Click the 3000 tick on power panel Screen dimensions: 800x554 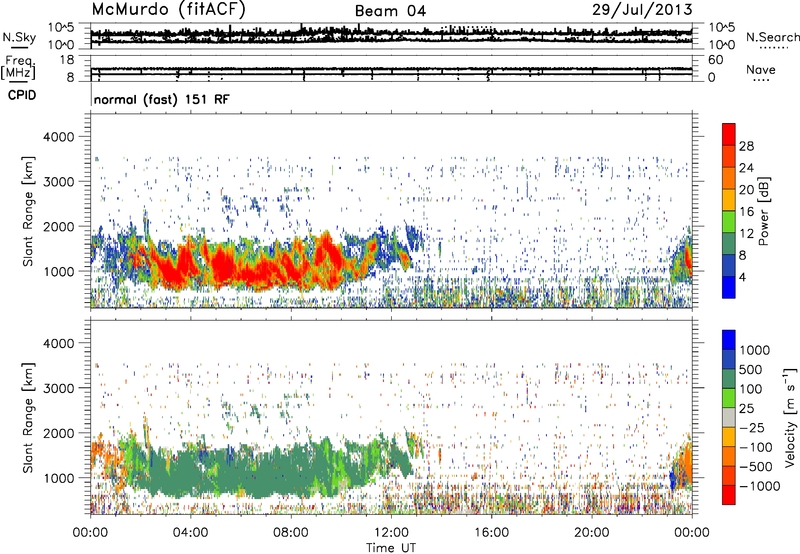pyautogui.click(x=59, y=182)
